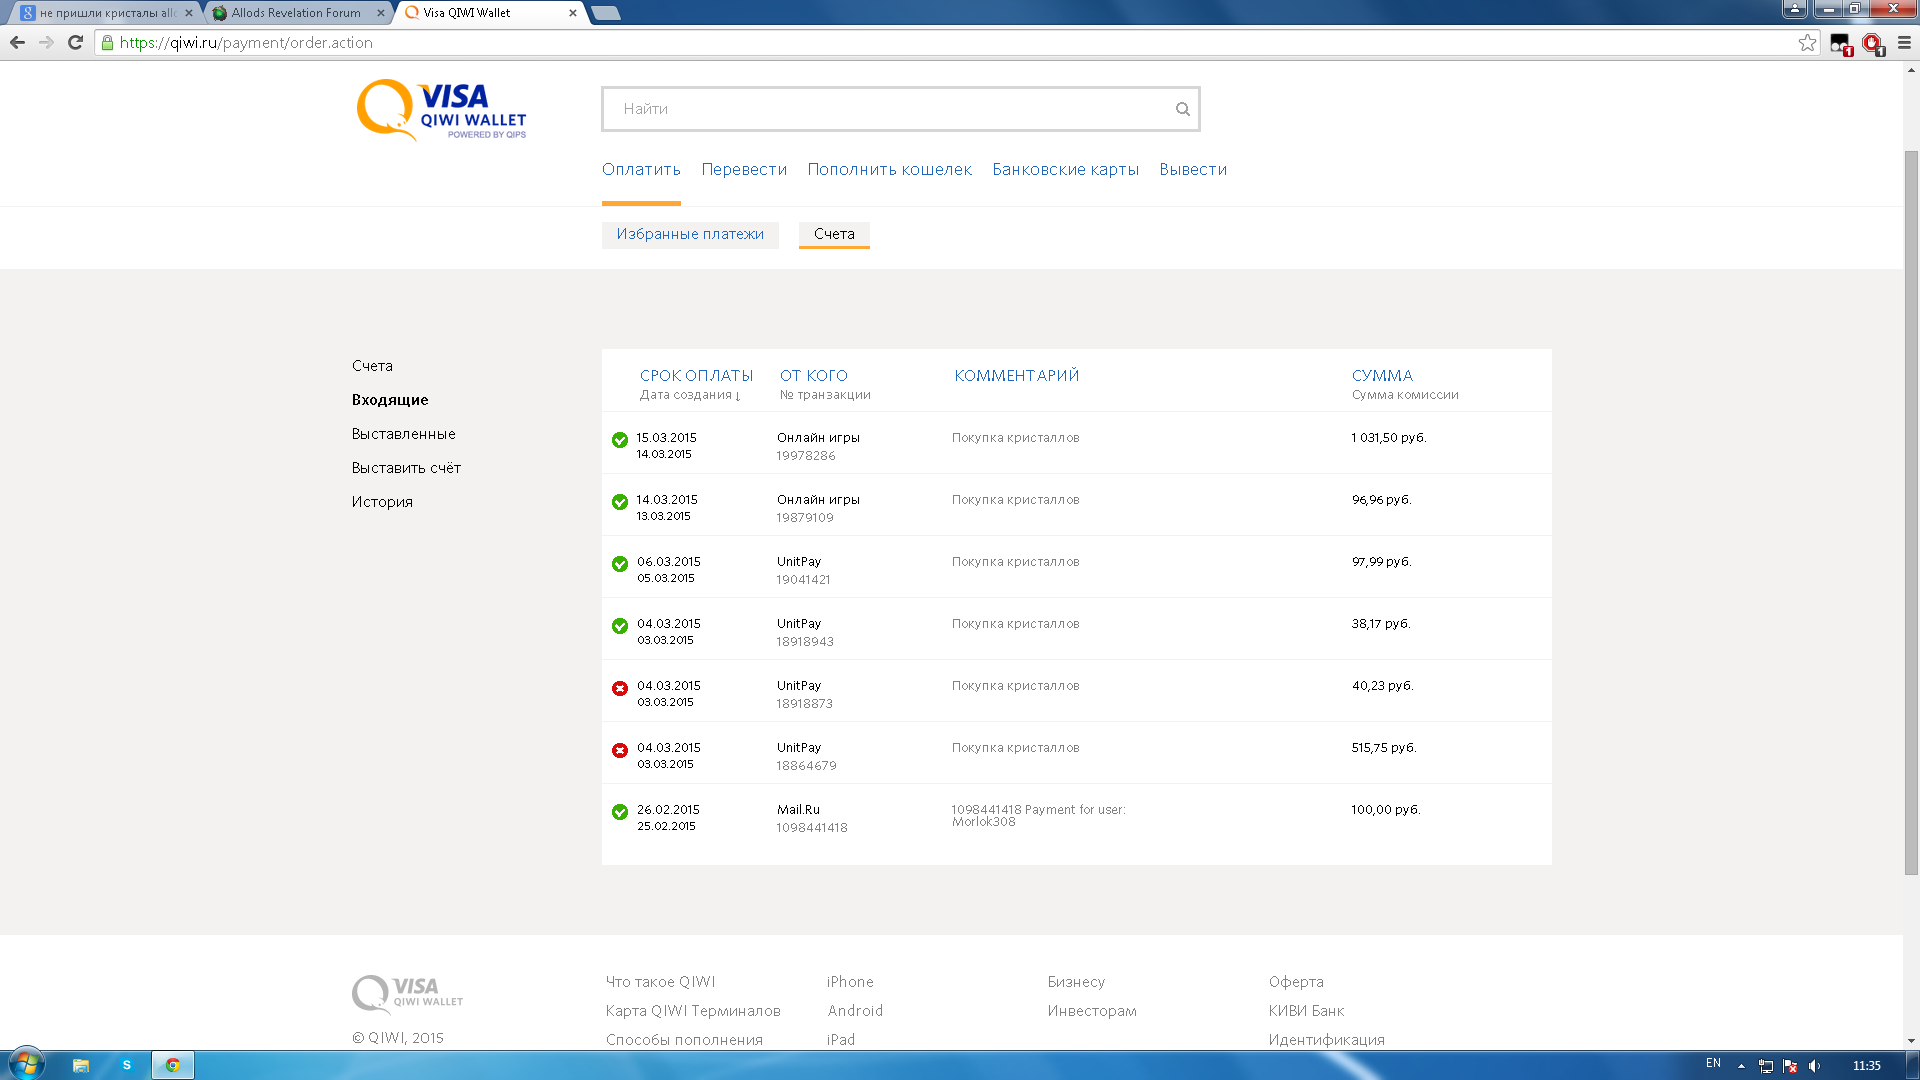Open footer link Карта QIWI Терминалов
The image size is (1920, 1080).
[x=693, y=1011]
